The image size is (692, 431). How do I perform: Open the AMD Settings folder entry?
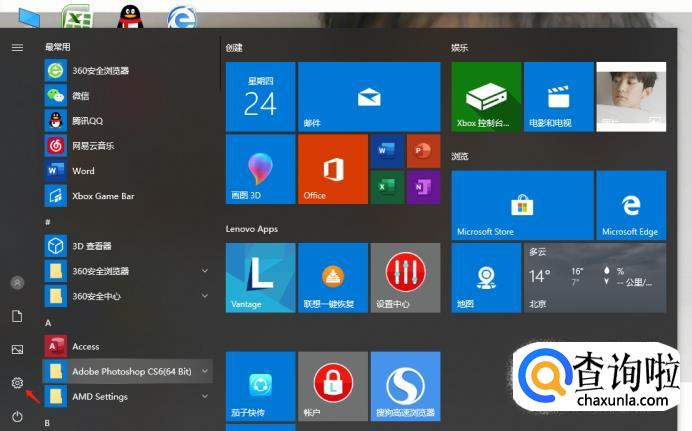(x=127, y=397)
